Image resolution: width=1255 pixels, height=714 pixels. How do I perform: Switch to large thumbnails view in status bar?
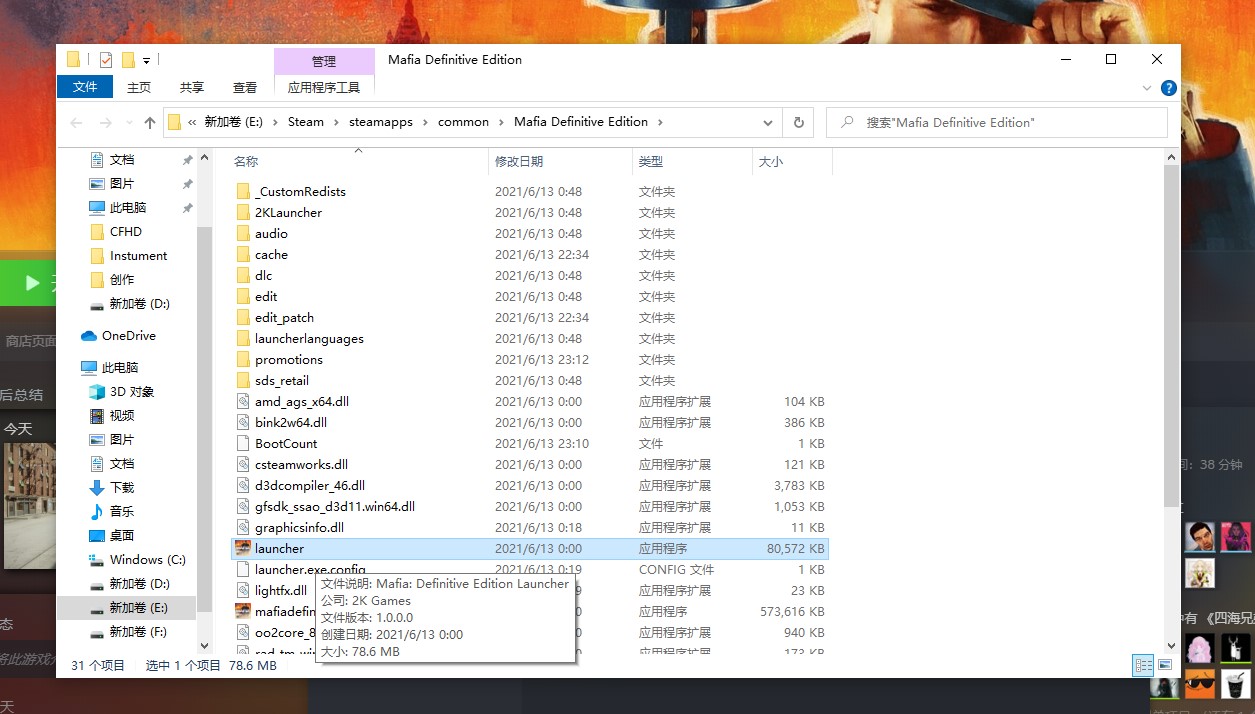pos(1166,665)
